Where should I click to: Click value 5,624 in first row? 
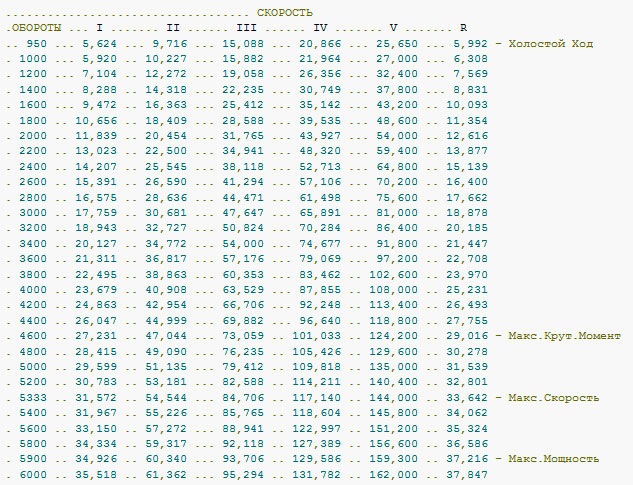tap(99, 44)
